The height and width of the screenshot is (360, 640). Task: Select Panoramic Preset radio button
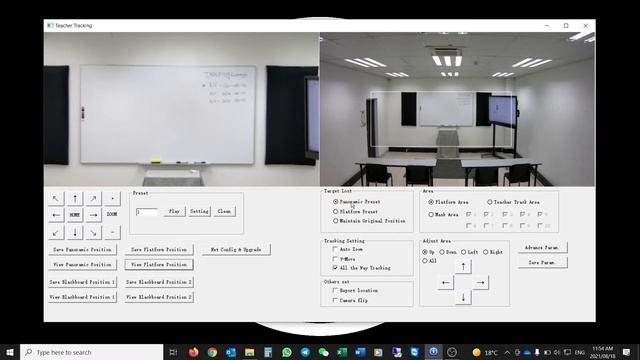point(336,202)
